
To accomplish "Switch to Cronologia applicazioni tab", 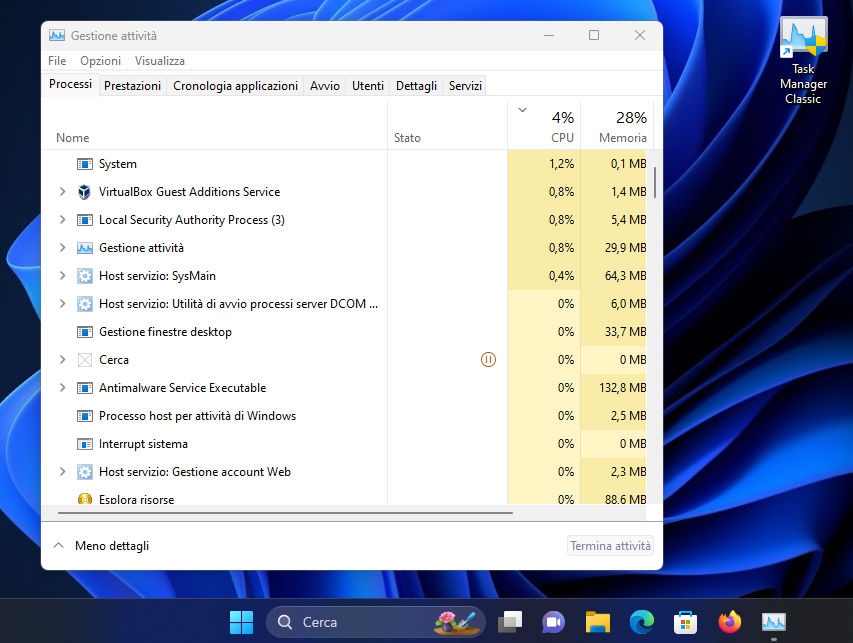I will 235,86.
